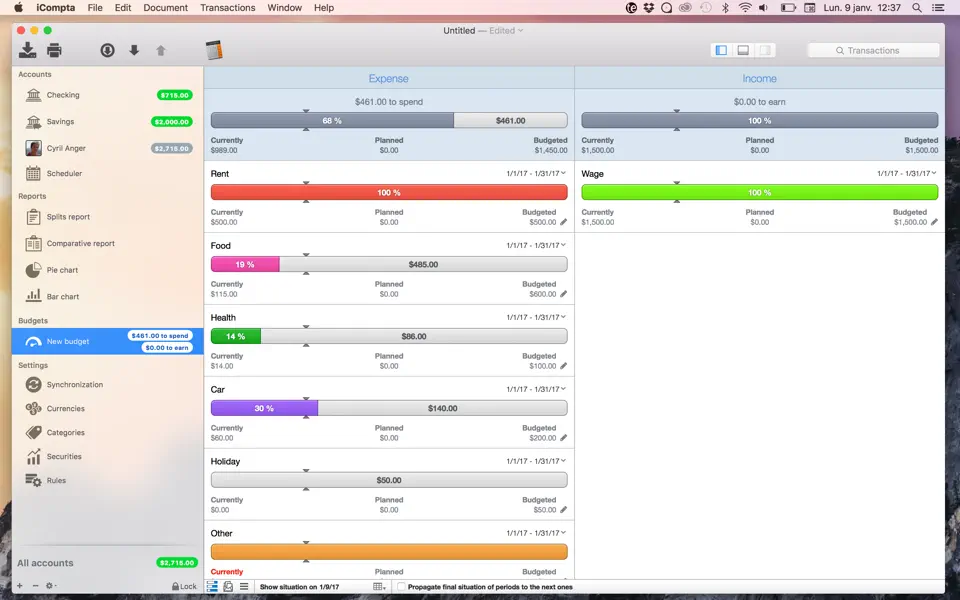Open the Transactions menu in the menu bar
960x600 pixels.
click(227, 8)
